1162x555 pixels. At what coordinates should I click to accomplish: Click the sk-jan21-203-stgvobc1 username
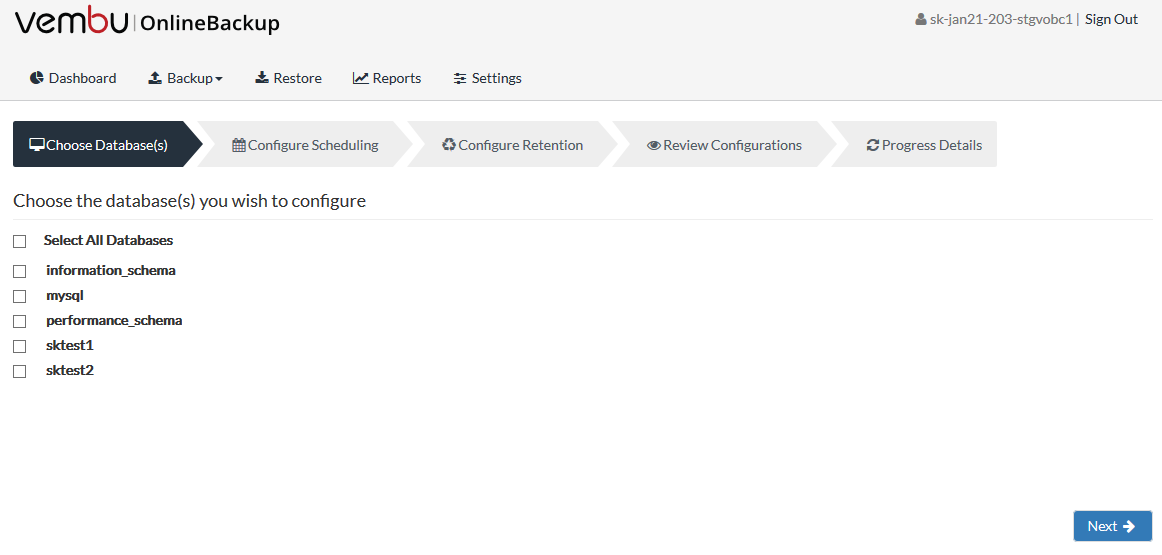click(1000, 19)
